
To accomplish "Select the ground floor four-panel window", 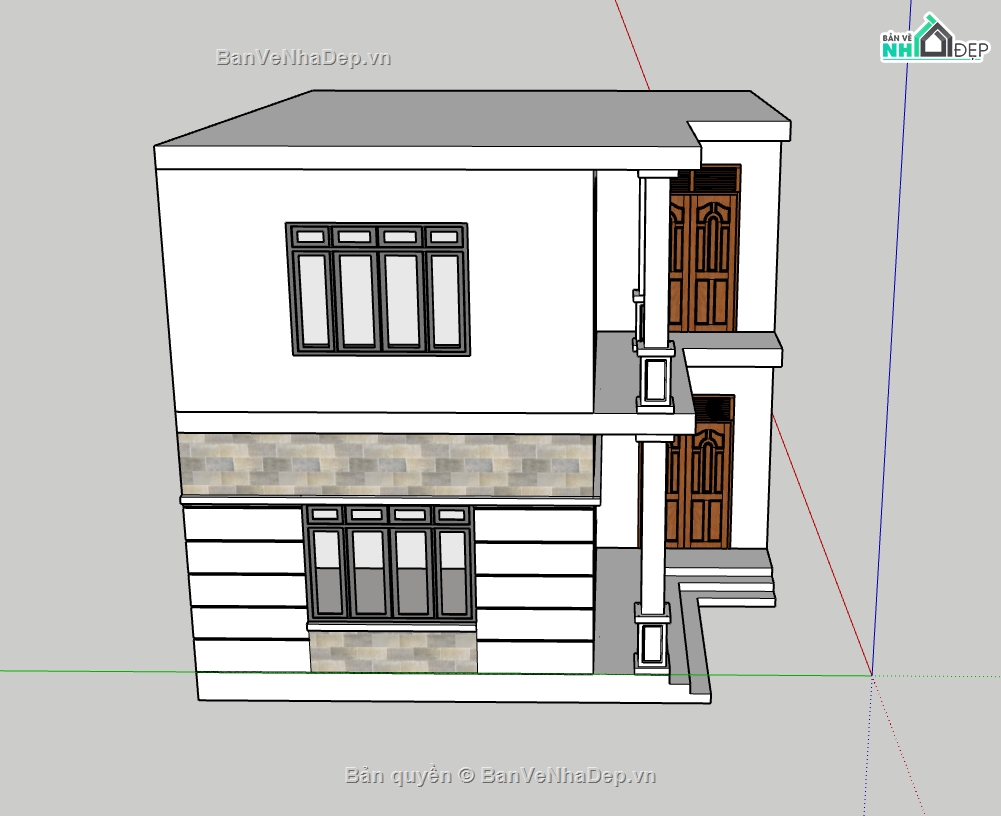I will (390, 565).
